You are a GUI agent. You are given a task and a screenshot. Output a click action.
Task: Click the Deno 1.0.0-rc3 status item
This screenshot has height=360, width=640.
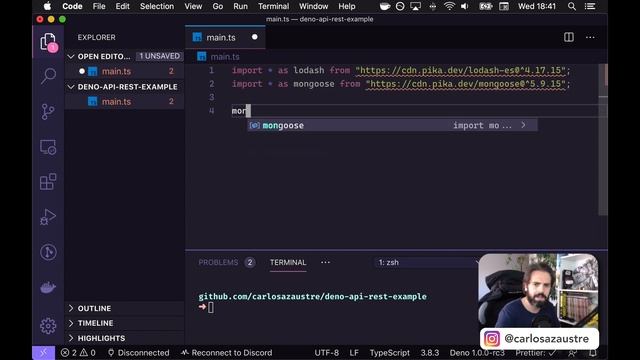(477, 353)
